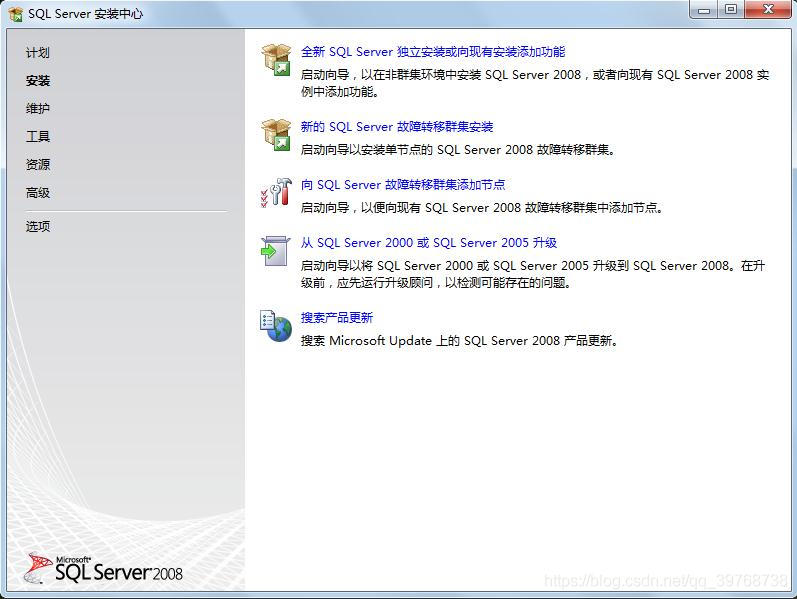Screen dimensions: 797x599
Task: Open 新的 SQL Server 故障转移群集安装 link
Action: [396, 127]
